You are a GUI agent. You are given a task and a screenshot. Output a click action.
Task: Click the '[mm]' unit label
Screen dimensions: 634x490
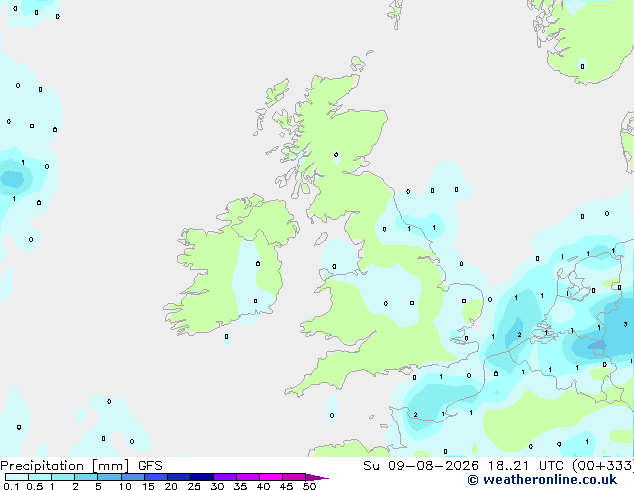coord(110,466)
